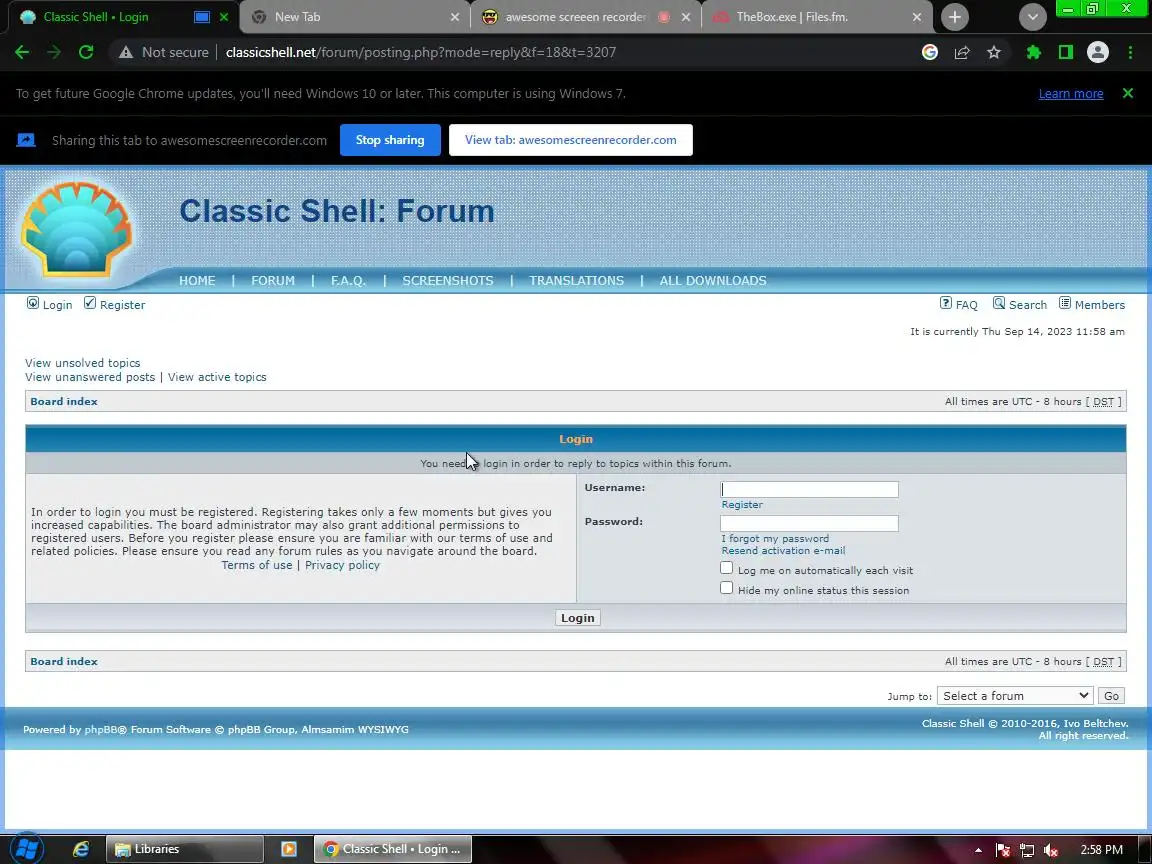Click the Register checkmark icon
This screenshot has height=864, width=1152.
tap(90, 303)
